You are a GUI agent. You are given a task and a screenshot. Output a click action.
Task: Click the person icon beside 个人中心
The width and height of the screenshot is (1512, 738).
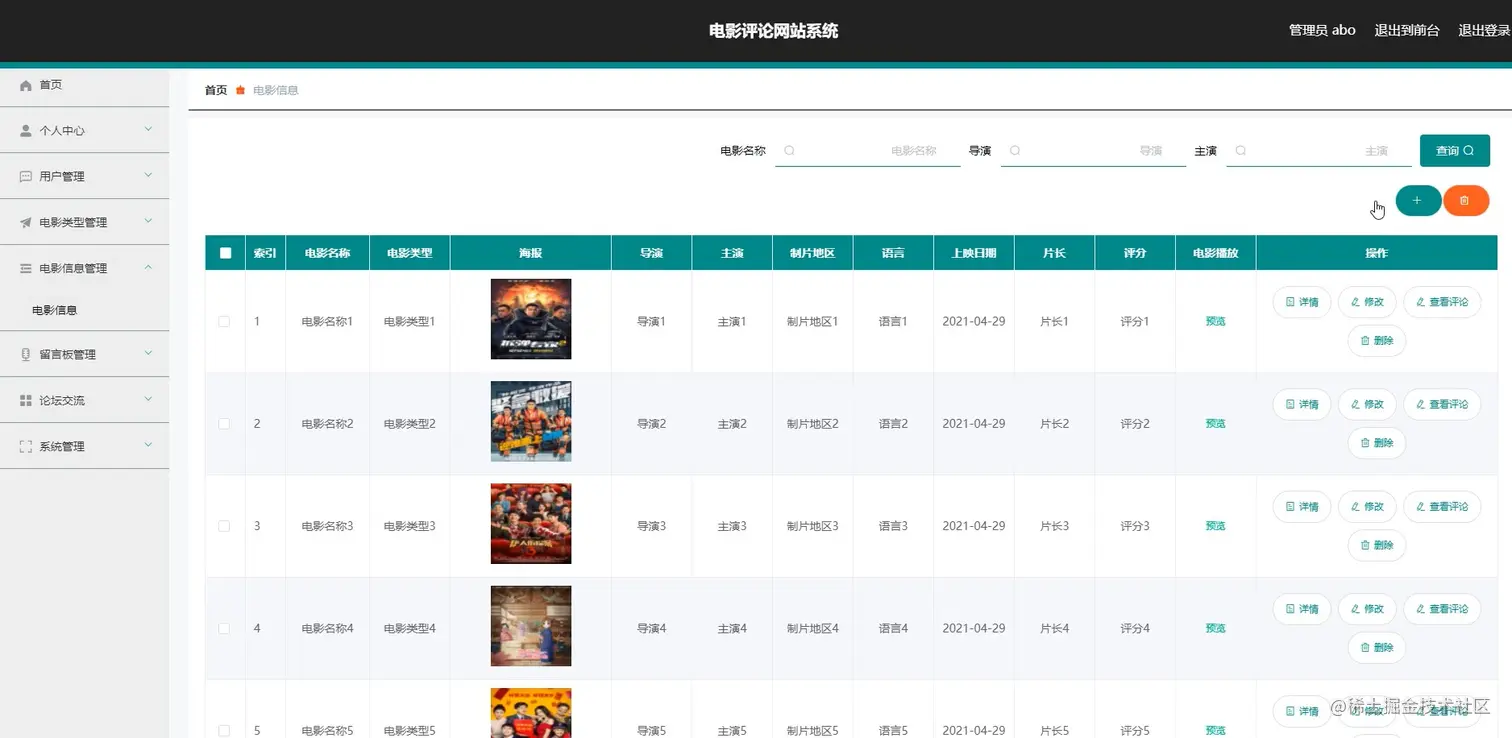coord(26,131)
